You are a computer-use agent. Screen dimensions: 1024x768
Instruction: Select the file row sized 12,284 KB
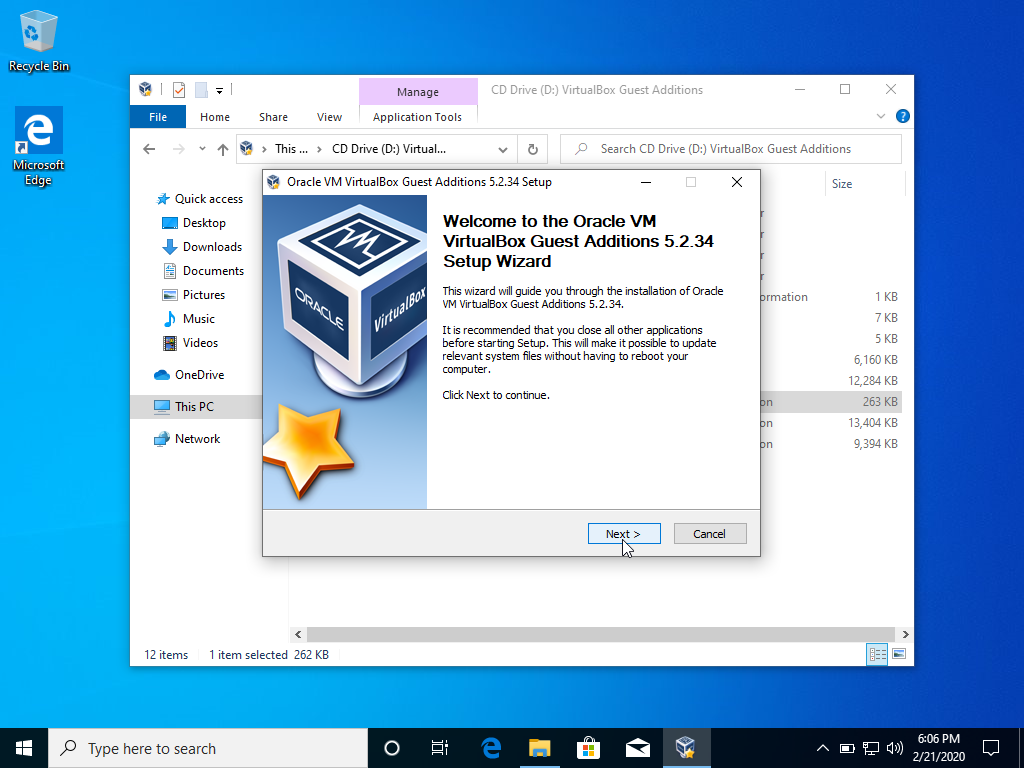(x=831, y=381)
